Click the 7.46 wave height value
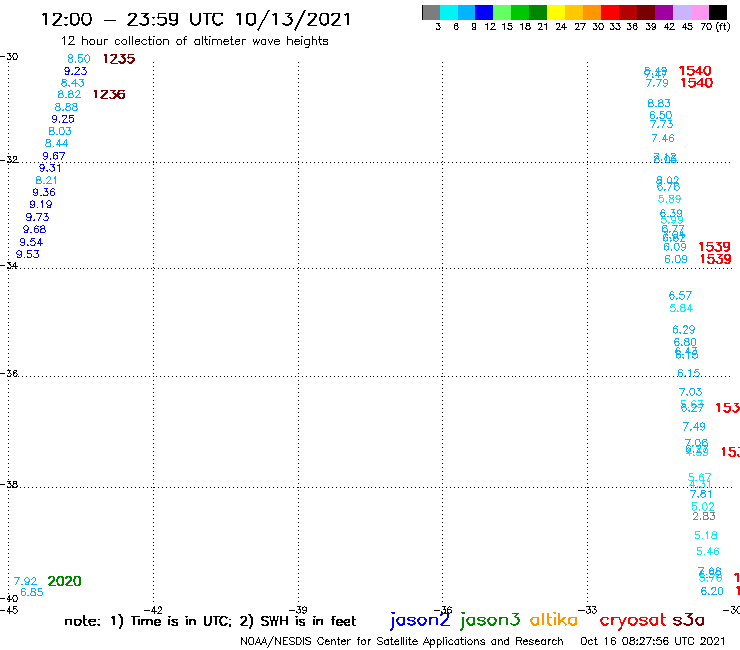The width and height of the screenshot is (740, 650). coord(663,138)
